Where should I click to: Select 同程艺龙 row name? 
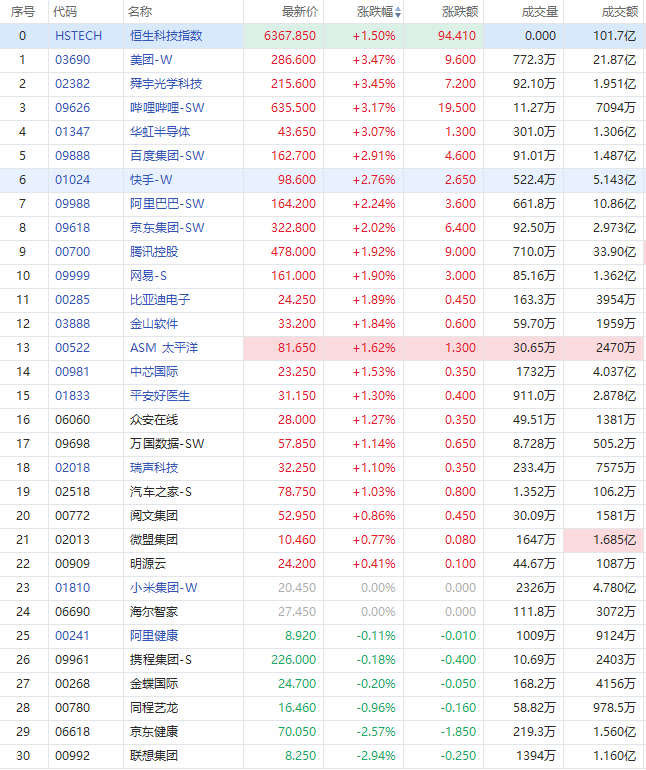[154, 708]
